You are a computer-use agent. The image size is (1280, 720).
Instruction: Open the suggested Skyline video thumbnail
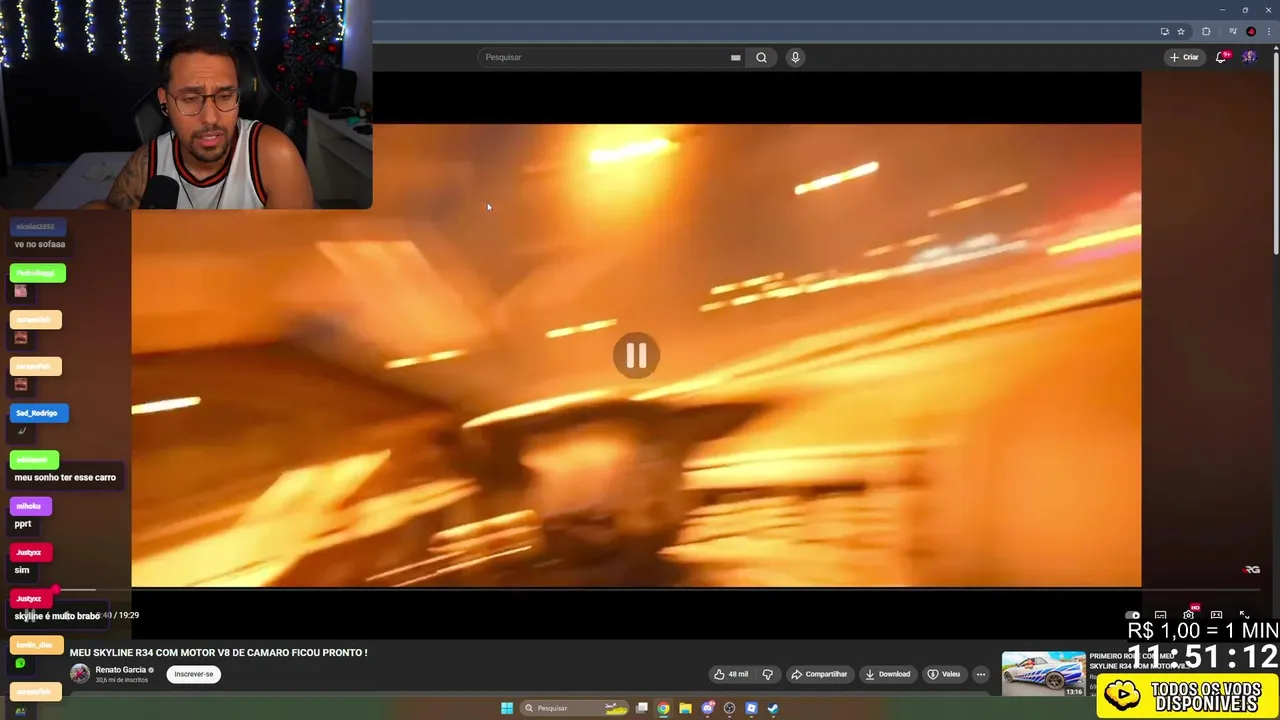pyautogui.click(x=1043, y=674)
